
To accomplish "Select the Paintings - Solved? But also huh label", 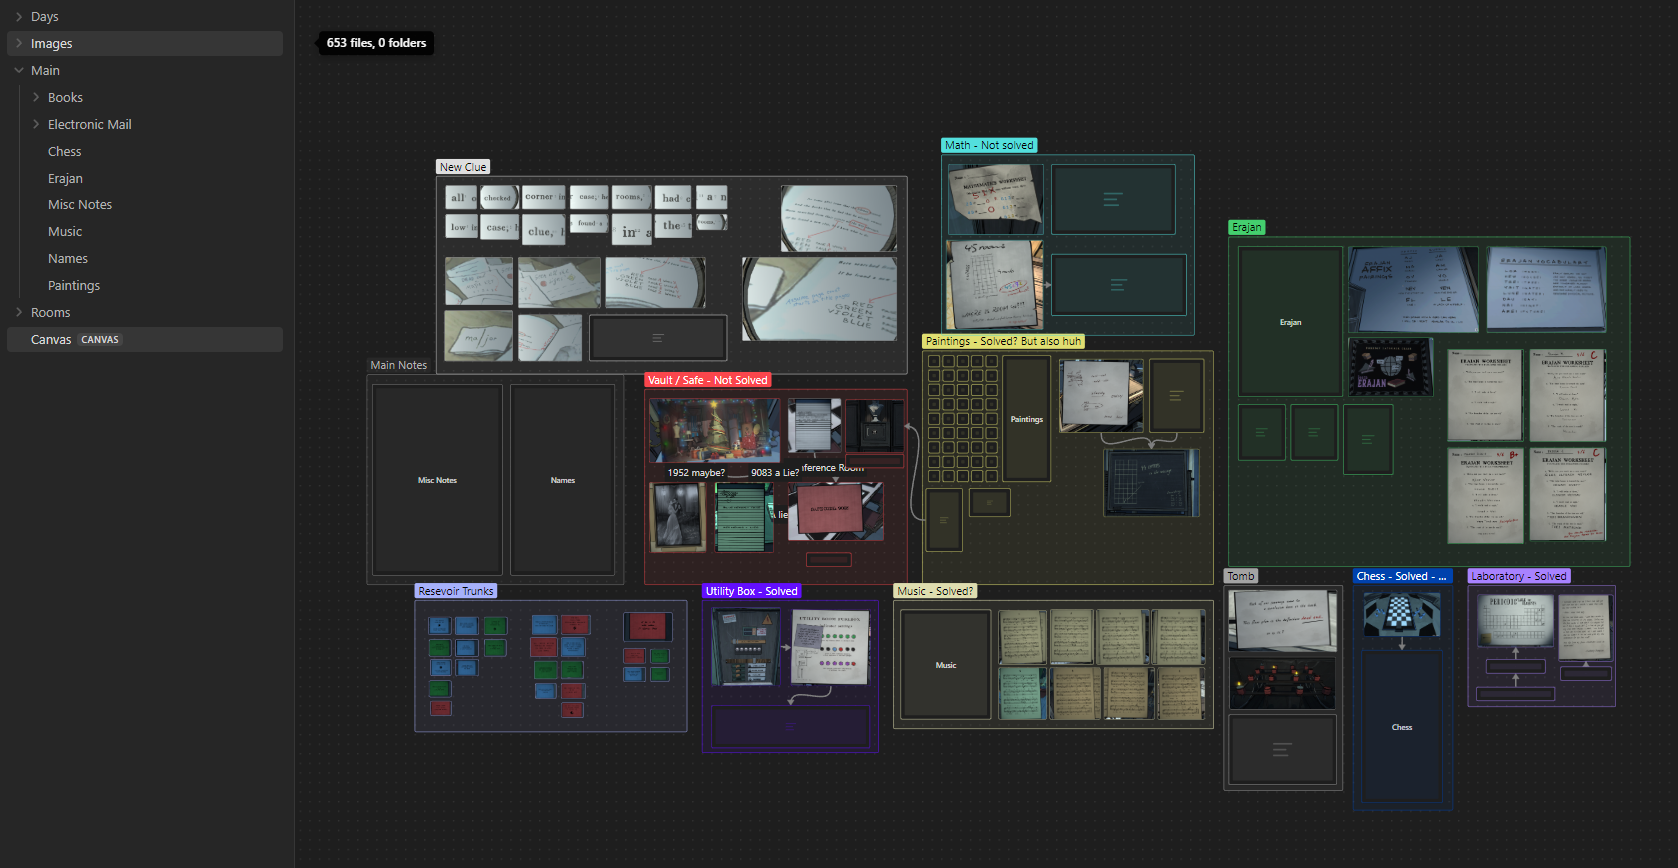I will 1003,341.
